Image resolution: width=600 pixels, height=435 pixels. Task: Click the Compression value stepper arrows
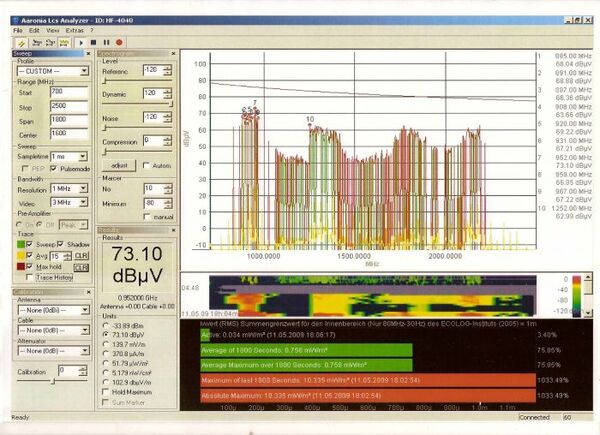168,141
